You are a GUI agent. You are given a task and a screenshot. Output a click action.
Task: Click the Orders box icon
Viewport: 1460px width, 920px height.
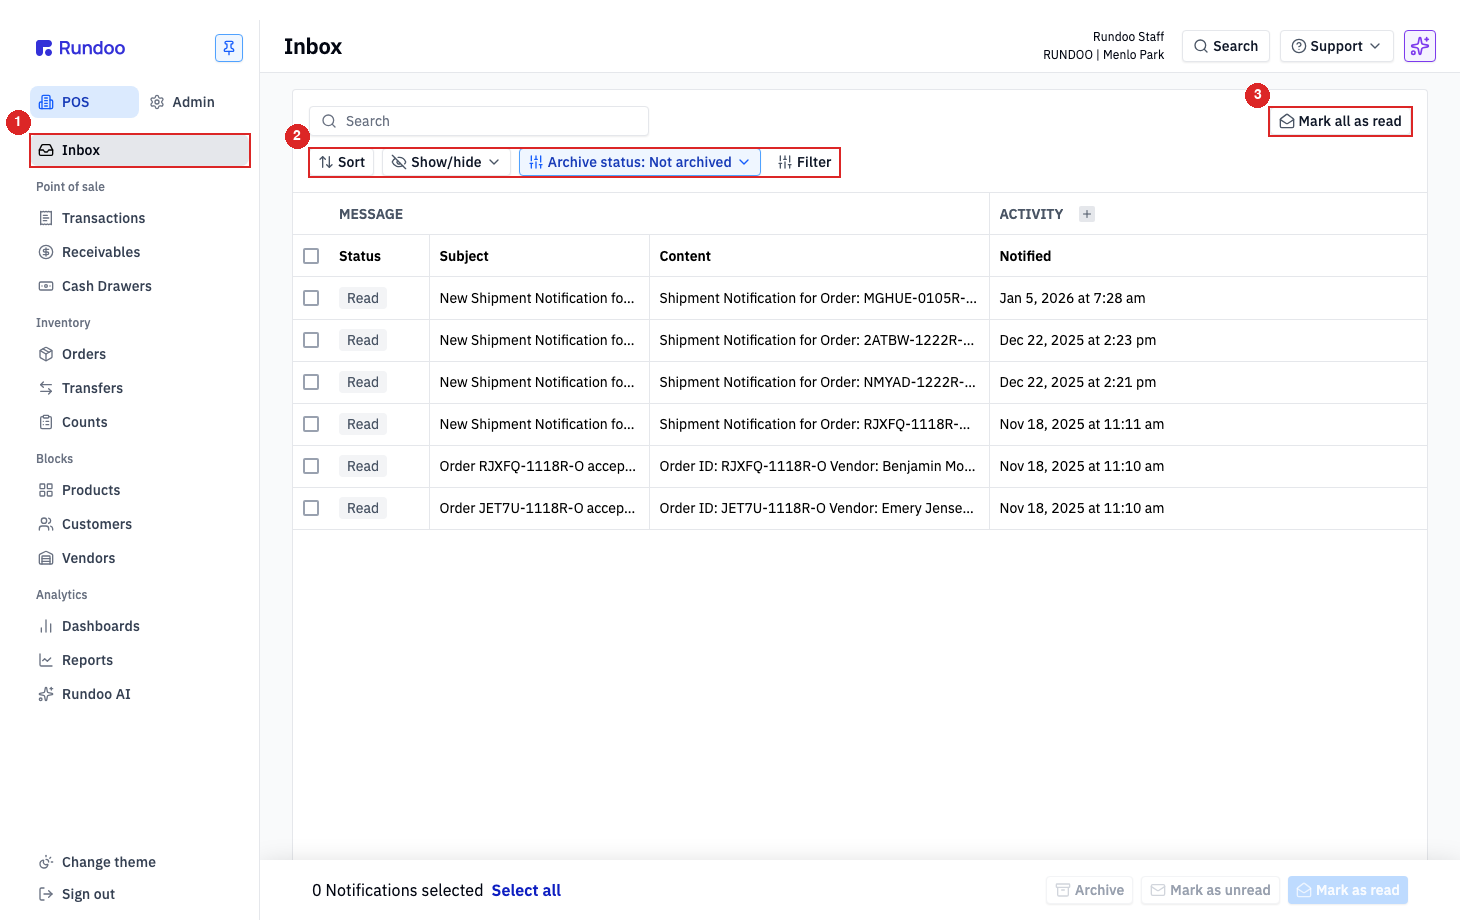pos(46,354)
